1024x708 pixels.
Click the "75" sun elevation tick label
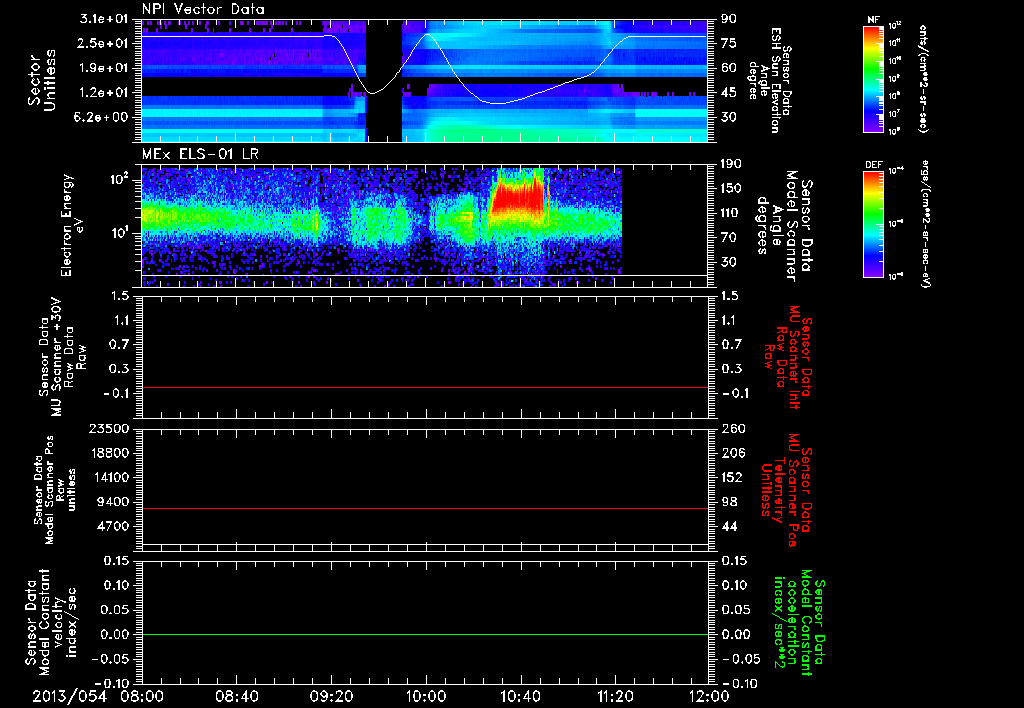pos(728,43)
